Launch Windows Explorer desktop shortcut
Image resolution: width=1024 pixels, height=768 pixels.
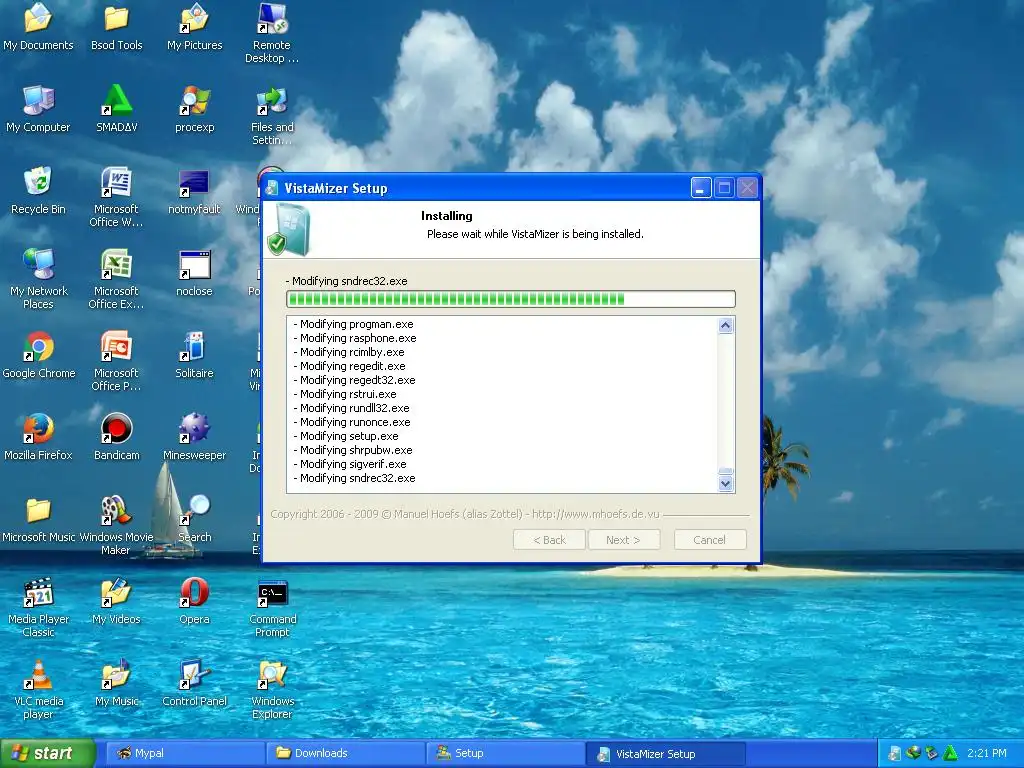(x=272, y=690)
